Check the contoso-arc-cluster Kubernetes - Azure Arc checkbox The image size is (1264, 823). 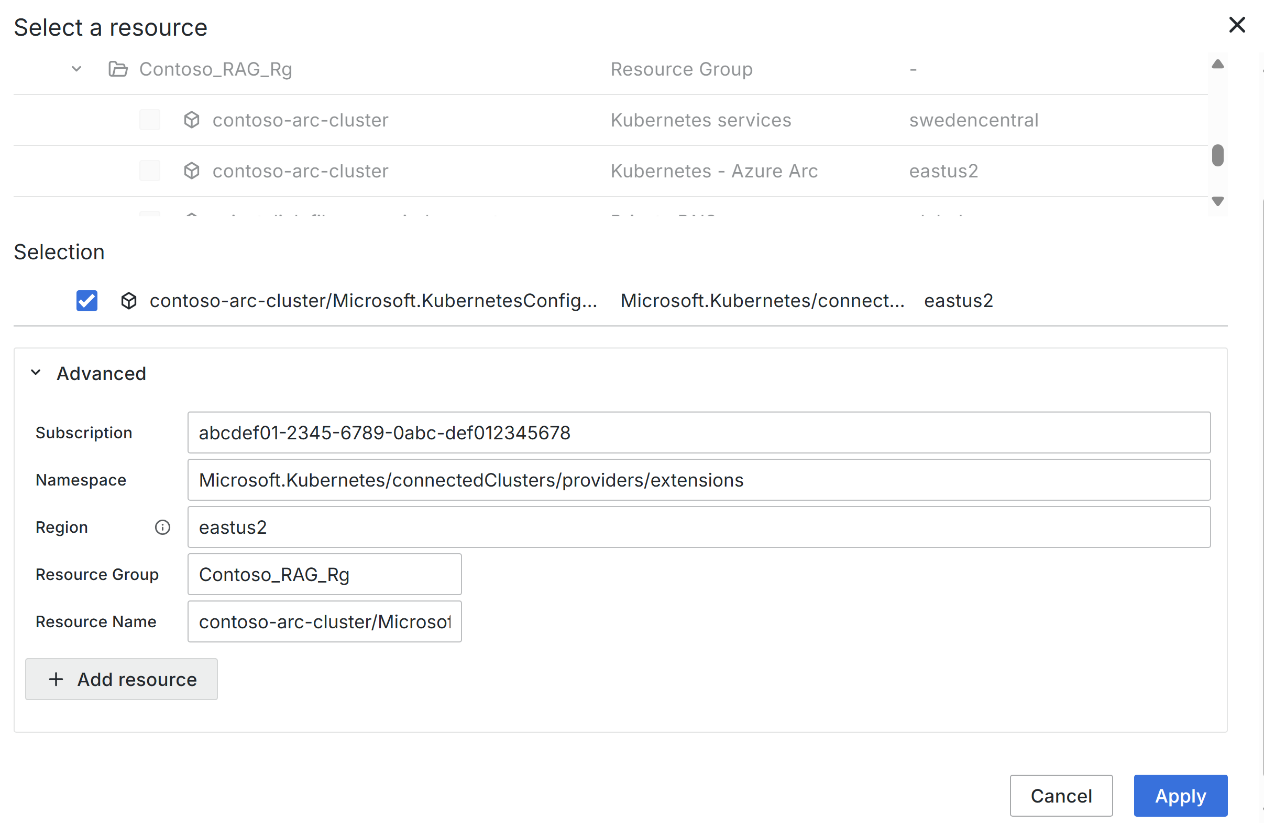[149, 171]
